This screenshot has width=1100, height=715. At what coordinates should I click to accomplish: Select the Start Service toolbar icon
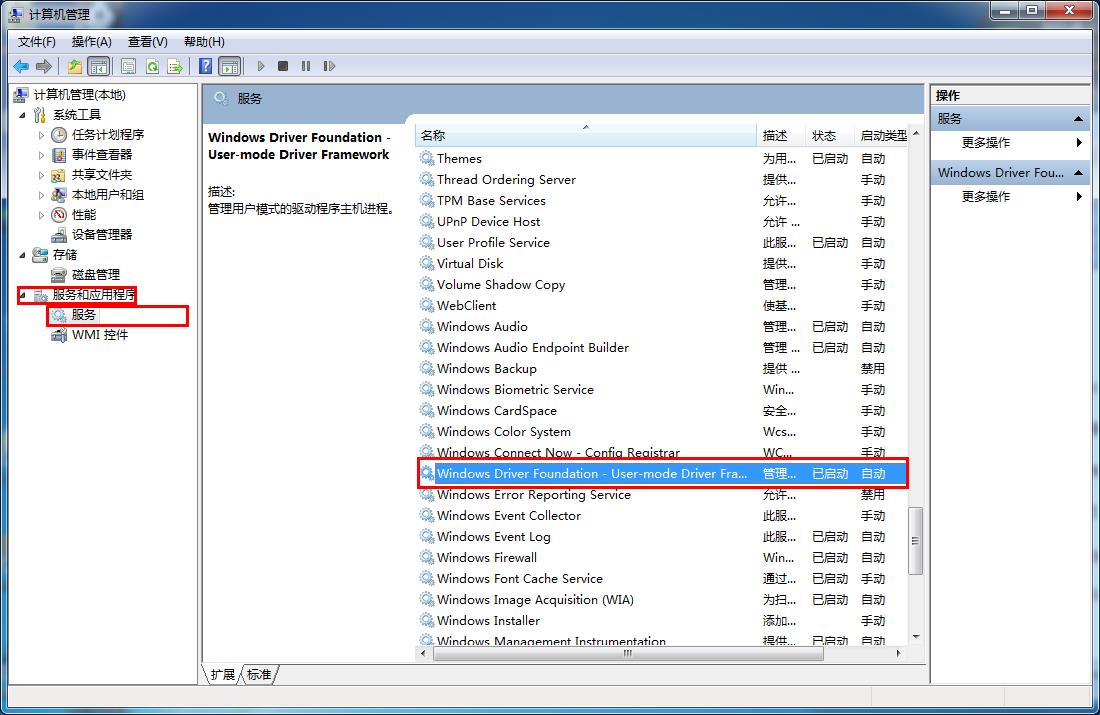[x=260, y=66]
